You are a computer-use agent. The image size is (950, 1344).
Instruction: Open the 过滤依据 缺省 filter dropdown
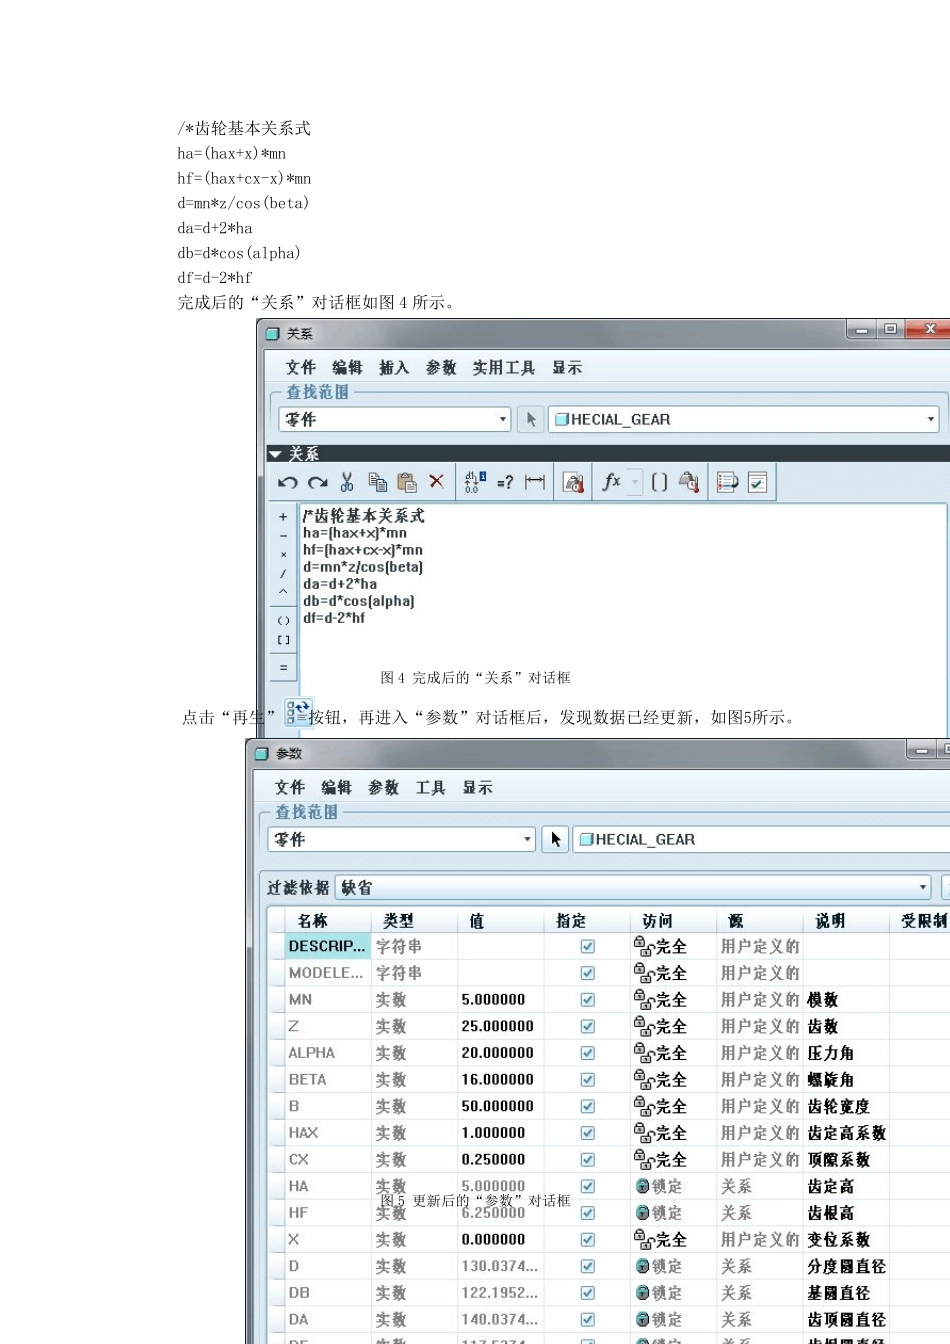(x=633, y=887)
